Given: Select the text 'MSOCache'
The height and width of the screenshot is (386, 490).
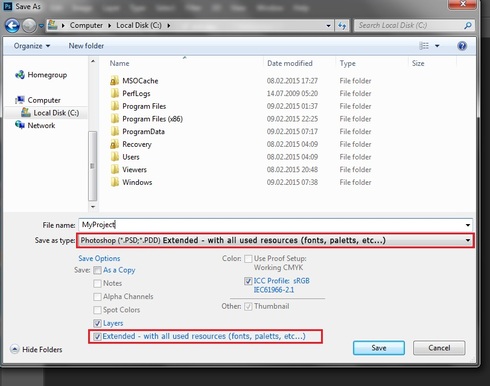Looking at the screenshot, I should click(140, 81).
